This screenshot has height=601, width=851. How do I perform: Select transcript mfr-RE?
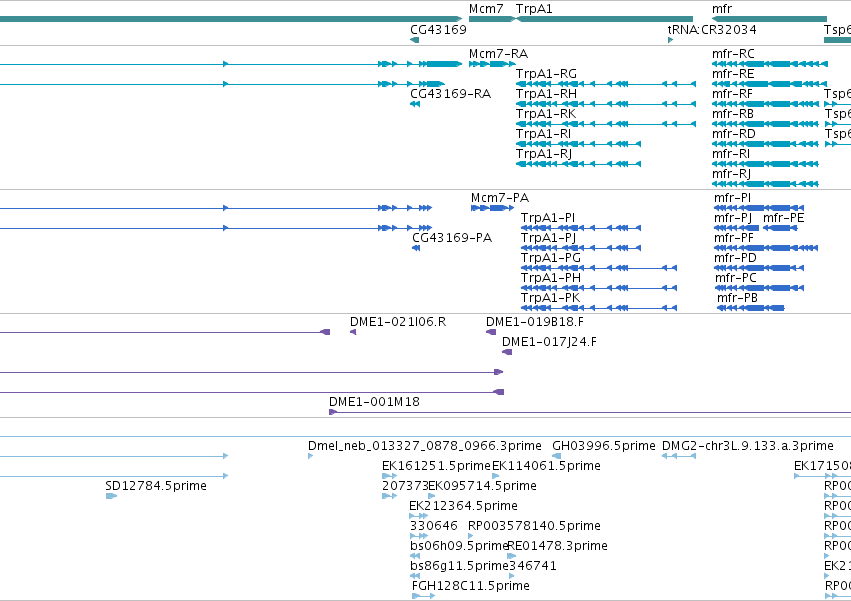[733, 74]
